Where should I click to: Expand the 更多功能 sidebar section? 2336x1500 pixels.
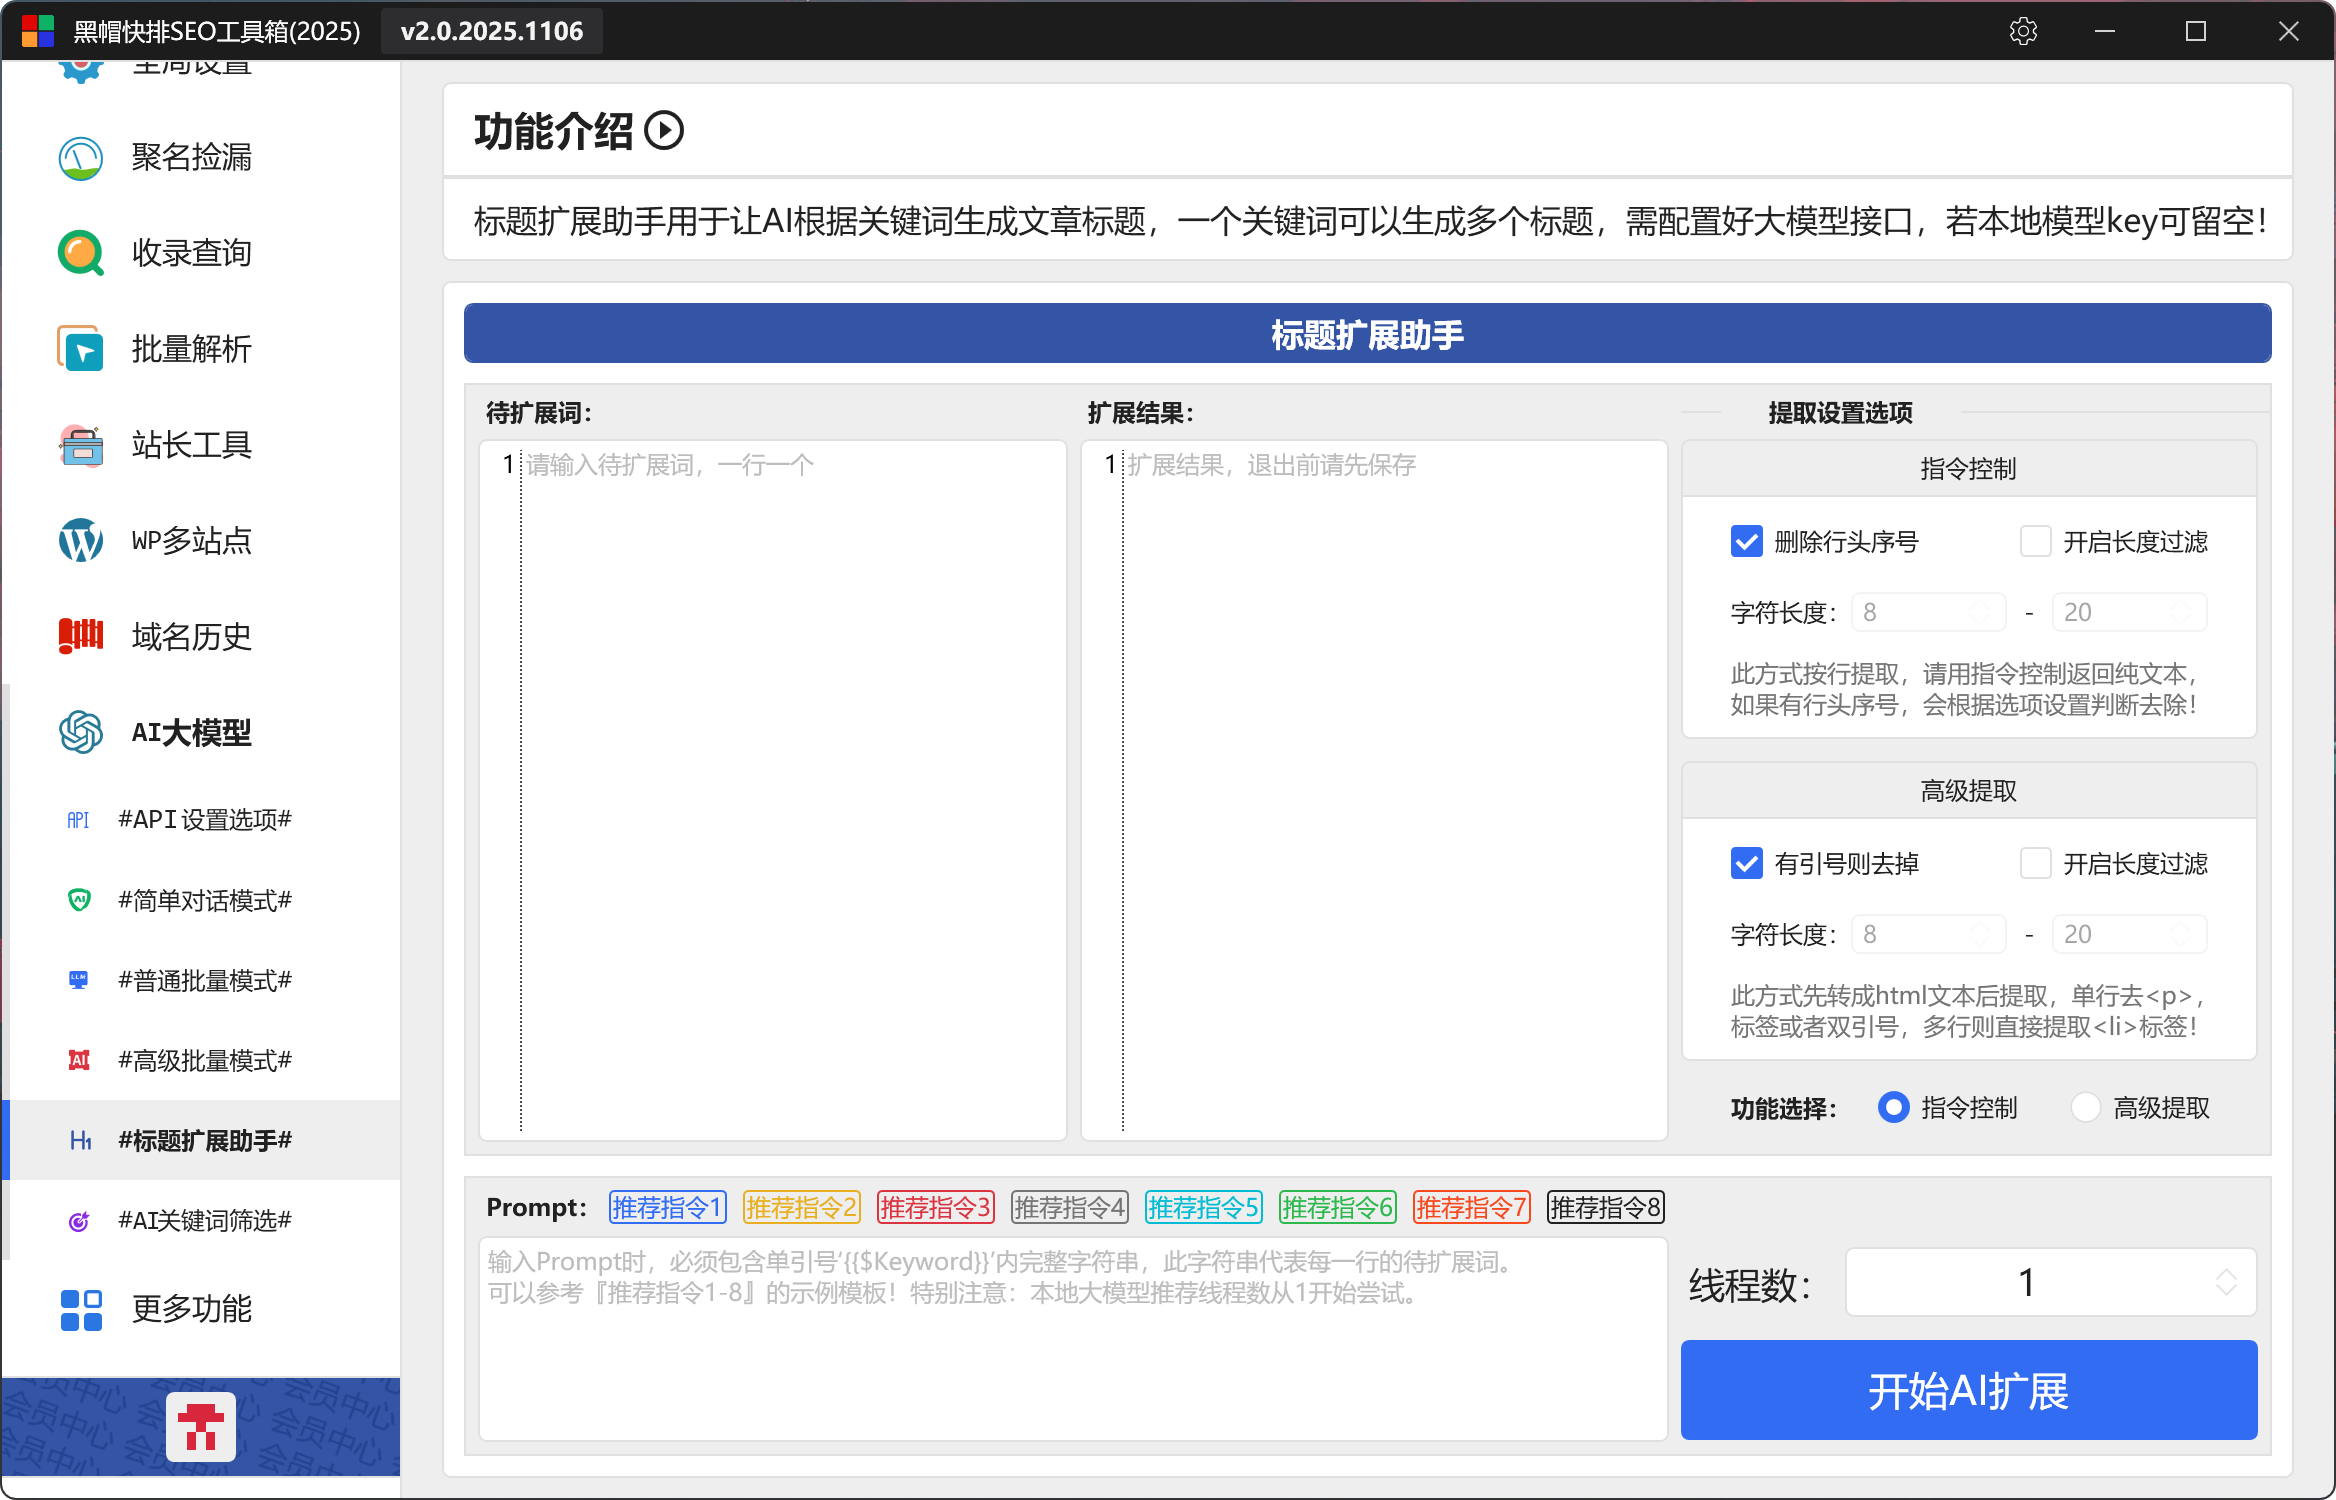[x=191, y=1309]
